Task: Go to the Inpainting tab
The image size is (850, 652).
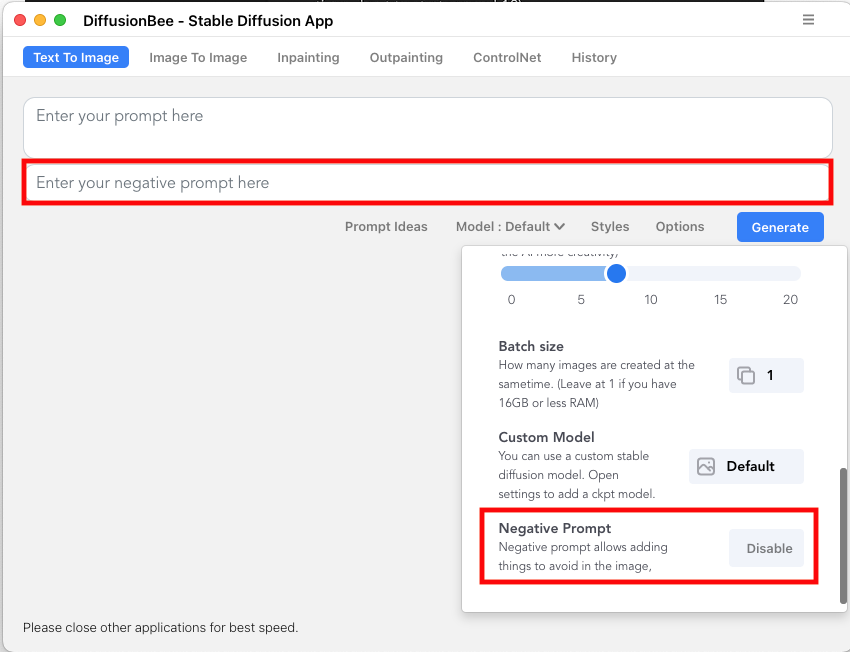Action: 308,57
